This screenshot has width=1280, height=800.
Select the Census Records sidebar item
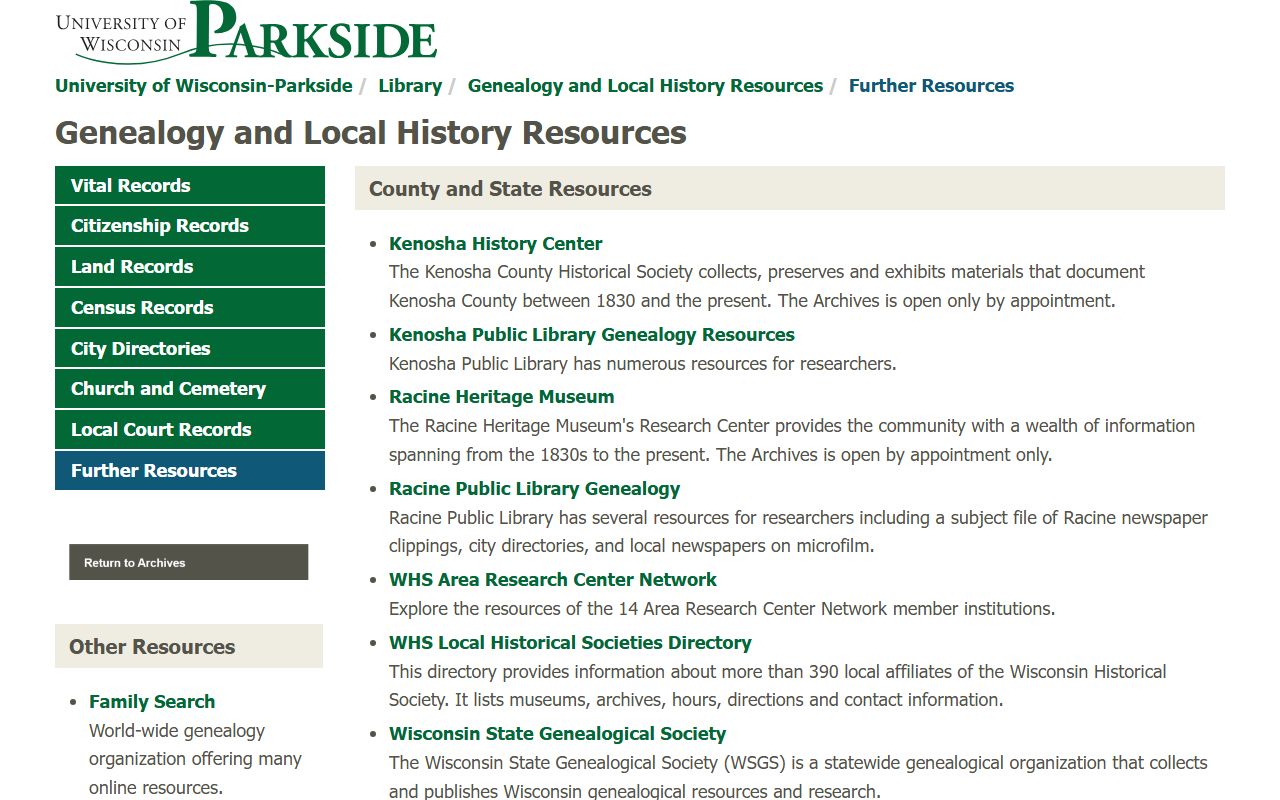point(190,308)
